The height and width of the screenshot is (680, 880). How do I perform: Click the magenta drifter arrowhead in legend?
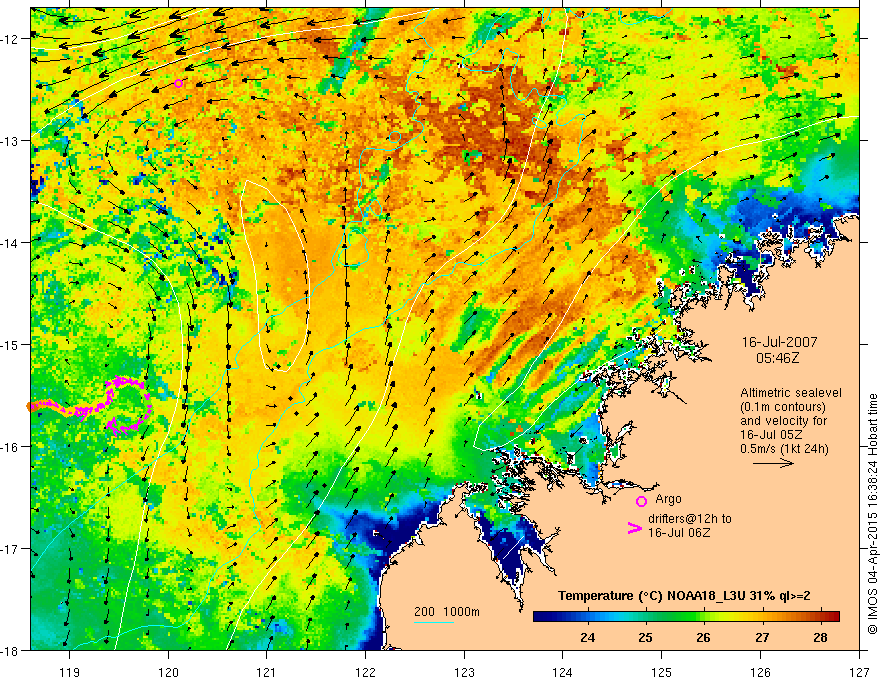[x=635, y=529]
